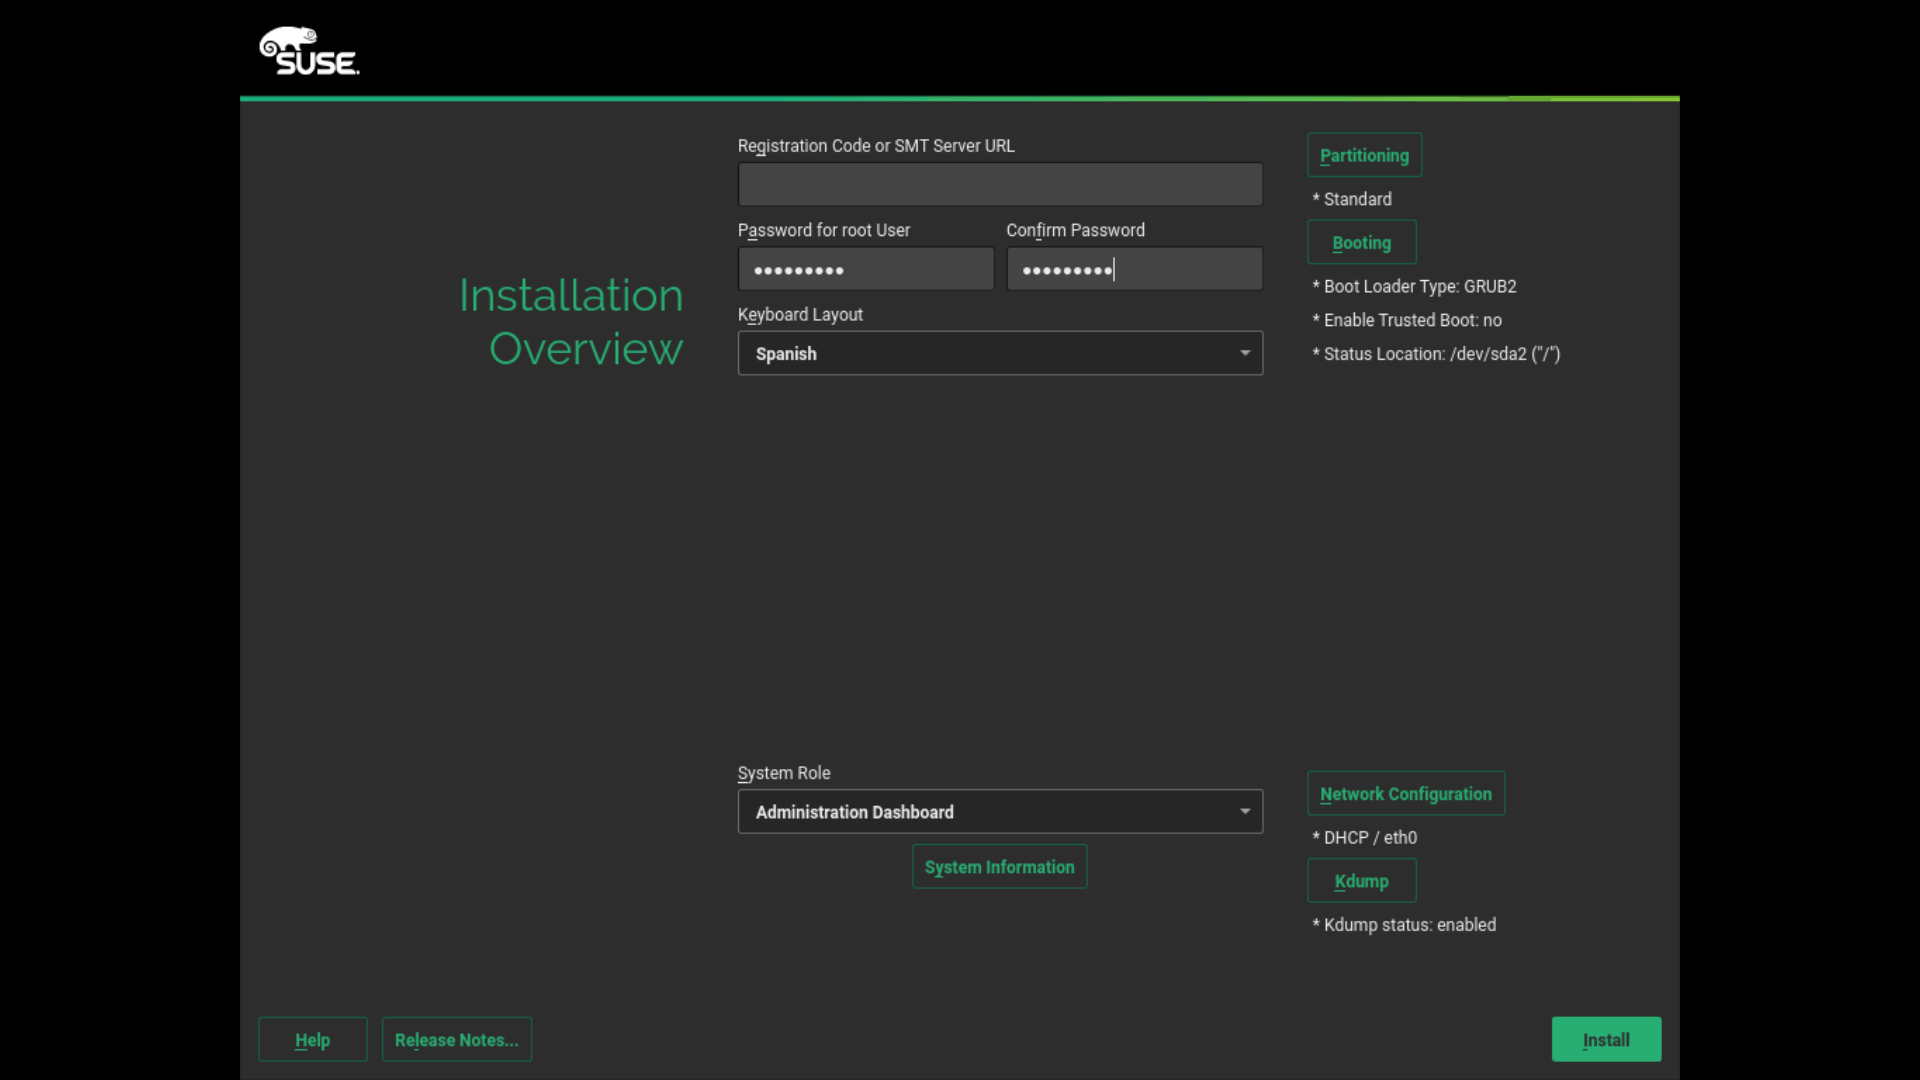The width and height of the screenshot is (1920, 1080).
Task: Click the Keyboard Layout dropdown arrow
Action: click(x=1243, y=353)
